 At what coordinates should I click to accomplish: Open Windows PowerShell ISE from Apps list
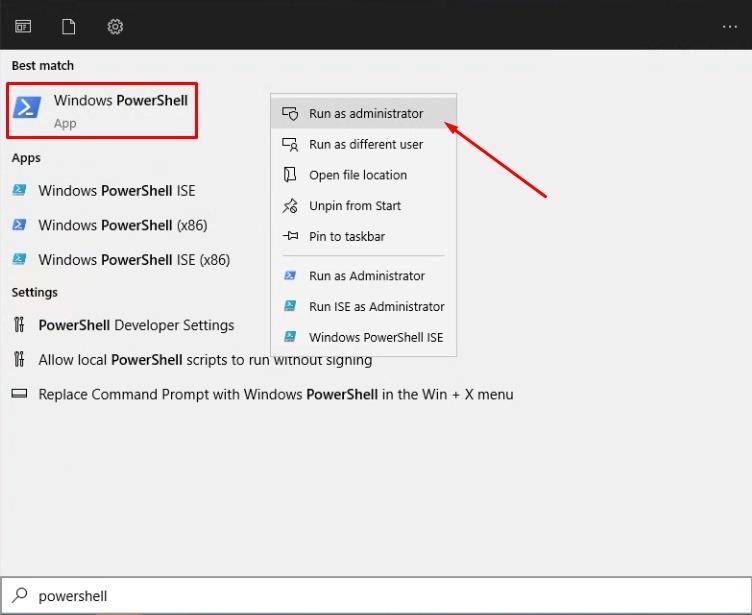(x=117, y=190)
